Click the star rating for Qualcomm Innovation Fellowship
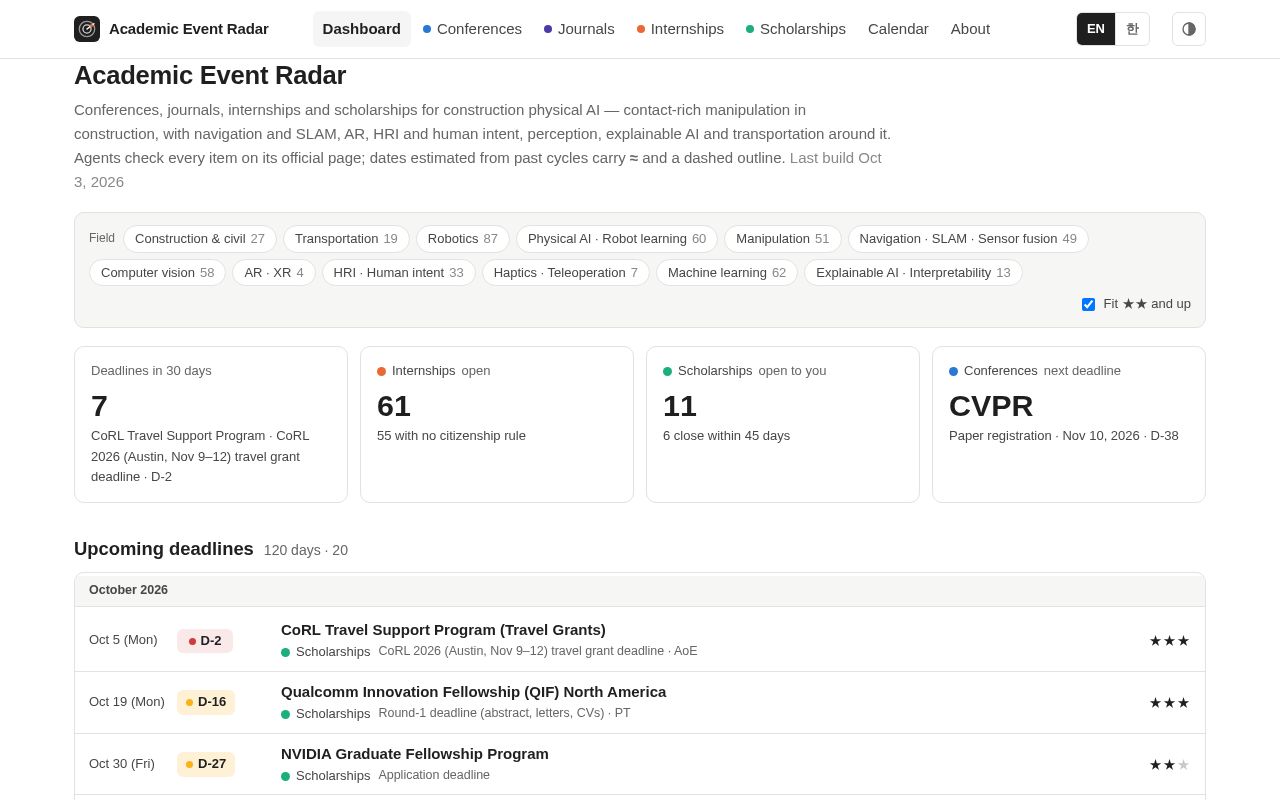Image resolution: width=1280 pixels, height=800 pixels. click(x=1169, y=703)
